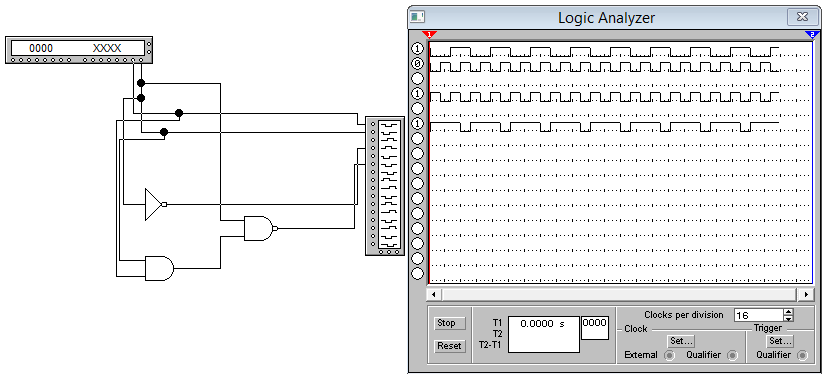Select the External clock radio button
Viewport: 827px width, 376px height.
669,355
